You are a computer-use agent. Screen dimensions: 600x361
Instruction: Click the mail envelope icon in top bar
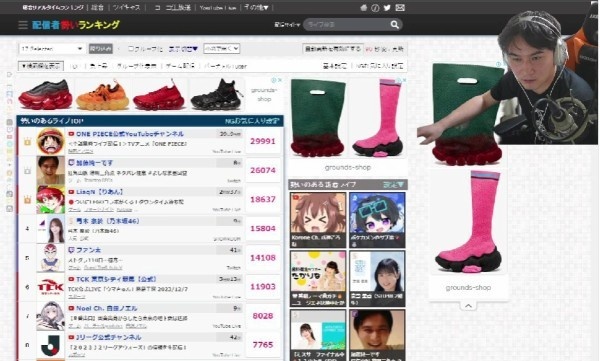point(400,8)
